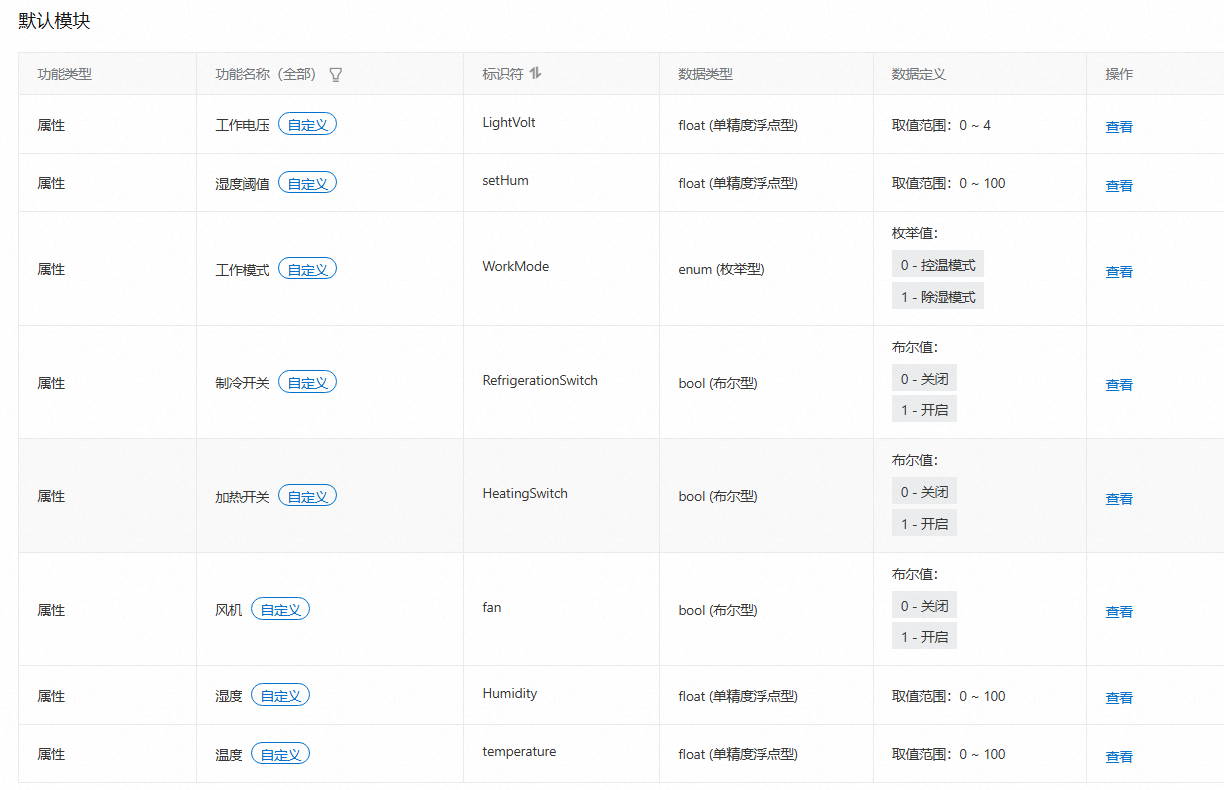Sort by 标识符 using the sort arrows
This screenshot has width=1224, height=790.
[536, 73]
